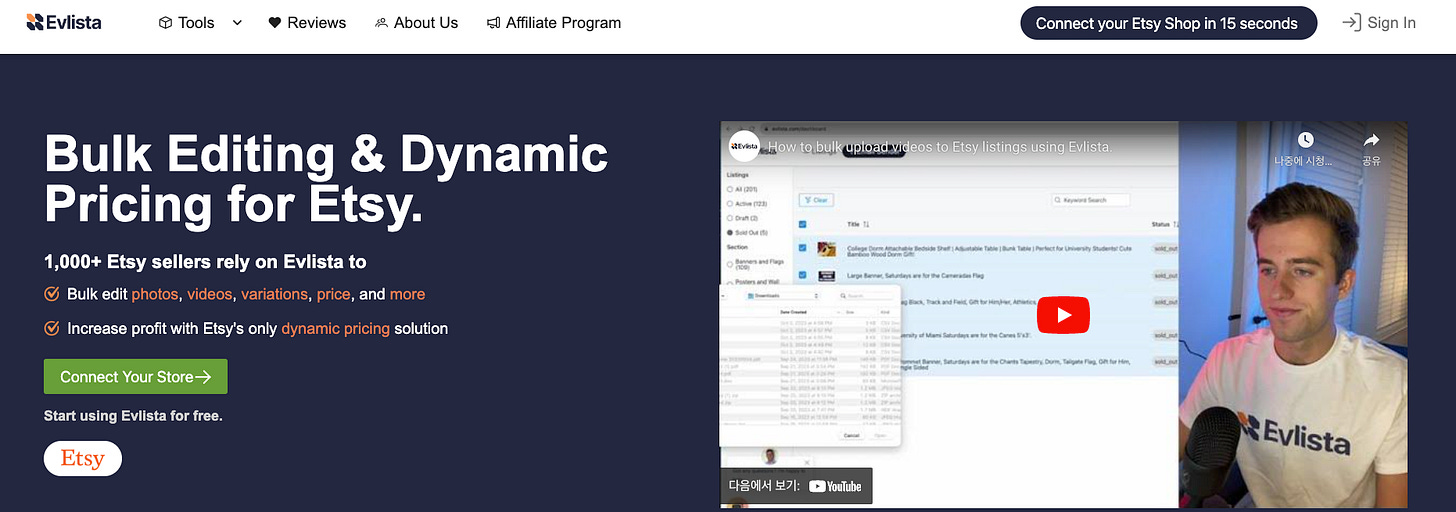Open the videos bulk edit link
Image resolution: width=1456 pixels, height=512 pixels.
tap(209, 294)
